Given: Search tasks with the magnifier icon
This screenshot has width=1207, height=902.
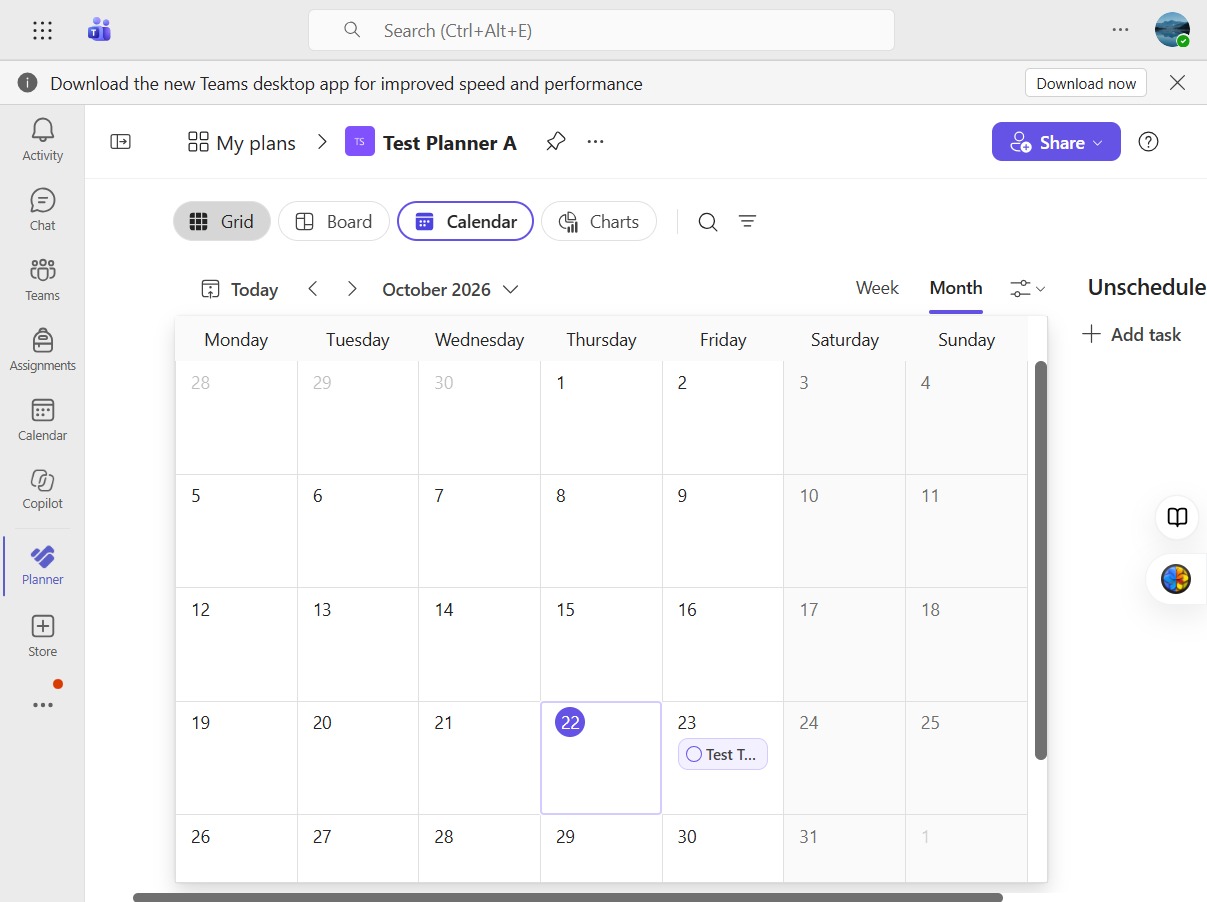Looking at the screenshot, I should 708,222.
